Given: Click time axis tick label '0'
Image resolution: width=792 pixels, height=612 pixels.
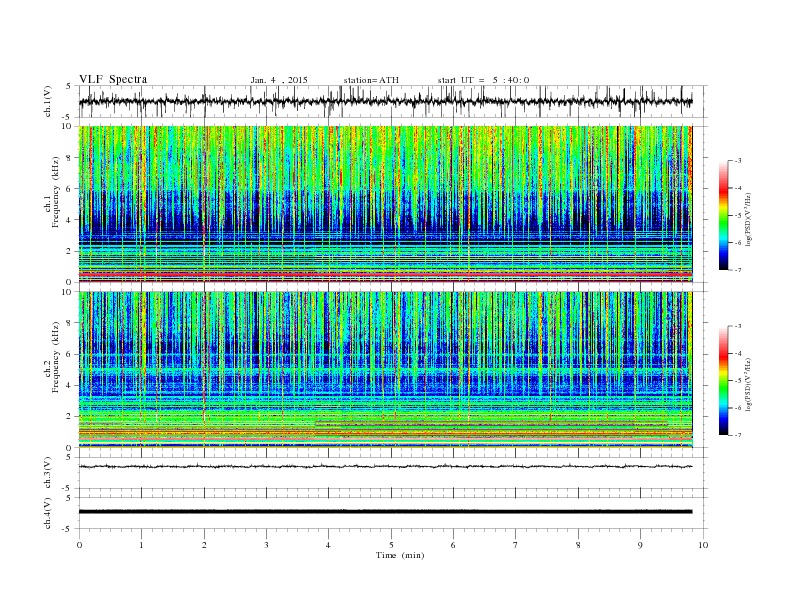Looking at the screenshot, I should click(x=79, y=545).
